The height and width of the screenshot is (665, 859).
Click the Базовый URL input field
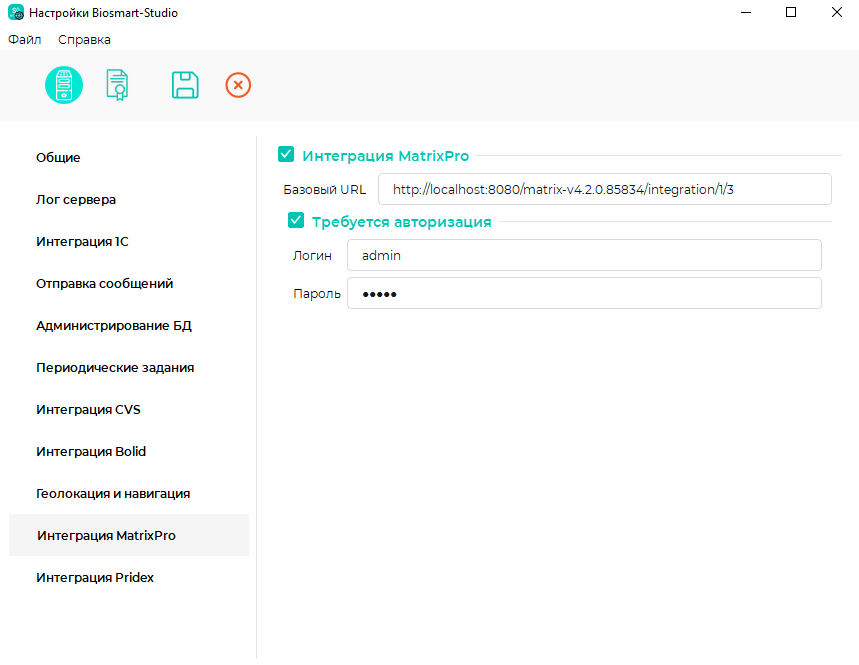pos(605,189)
